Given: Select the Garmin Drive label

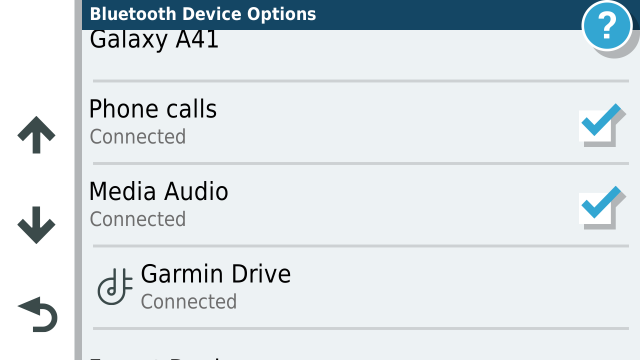Looking at the screenshot, I should [216, 274].
